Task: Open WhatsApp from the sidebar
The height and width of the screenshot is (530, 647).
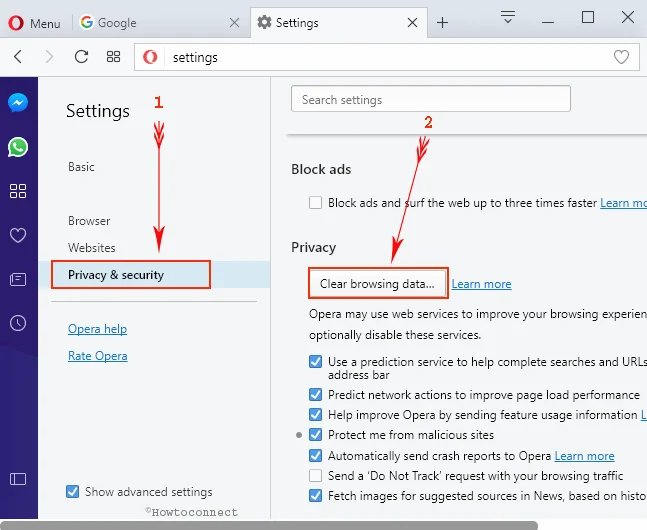Action: pyautogui.click(x=18, y=147)
